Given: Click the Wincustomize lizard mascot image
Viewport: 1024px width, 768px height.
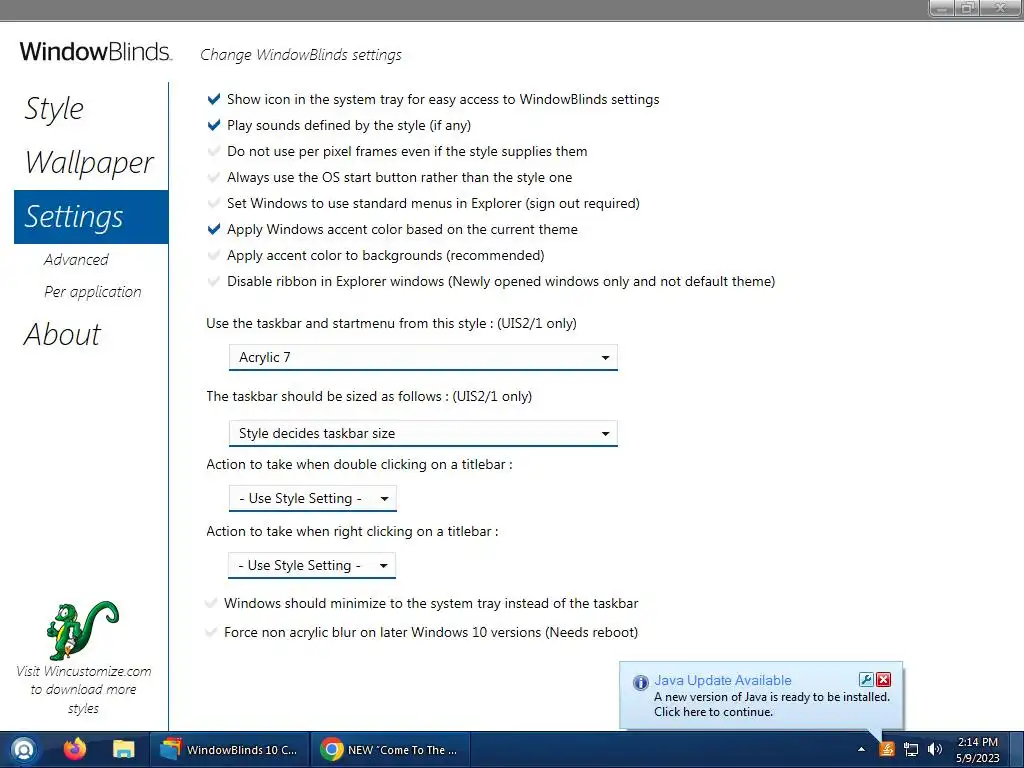Looking at the screenshot, I should pyautogui.click(x=84, y=630).
